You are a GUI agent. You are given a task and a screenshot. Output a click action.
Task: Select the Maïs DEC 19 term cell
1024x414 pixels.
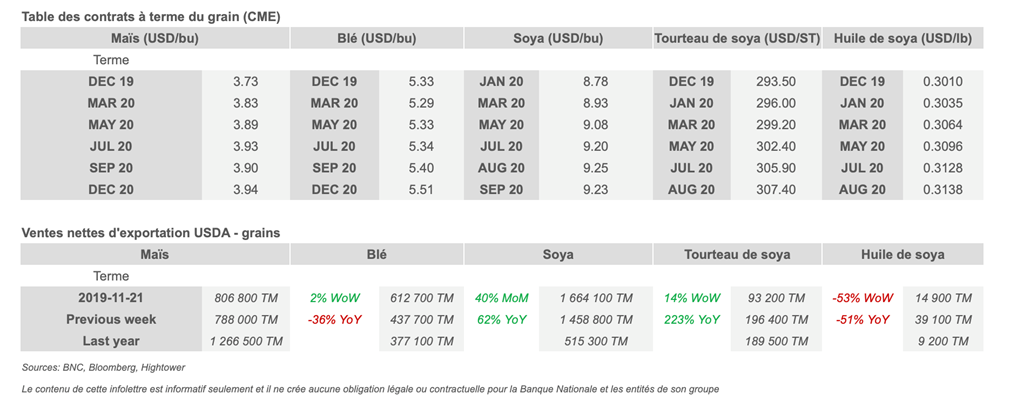tap(111, 82)
